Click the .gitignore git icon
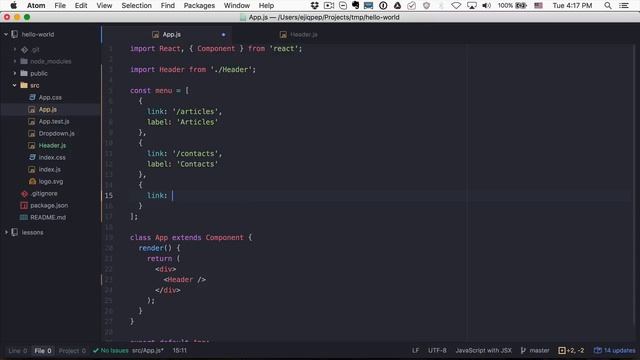The height and width of the screenshot is (360, 640). point(24,193)
